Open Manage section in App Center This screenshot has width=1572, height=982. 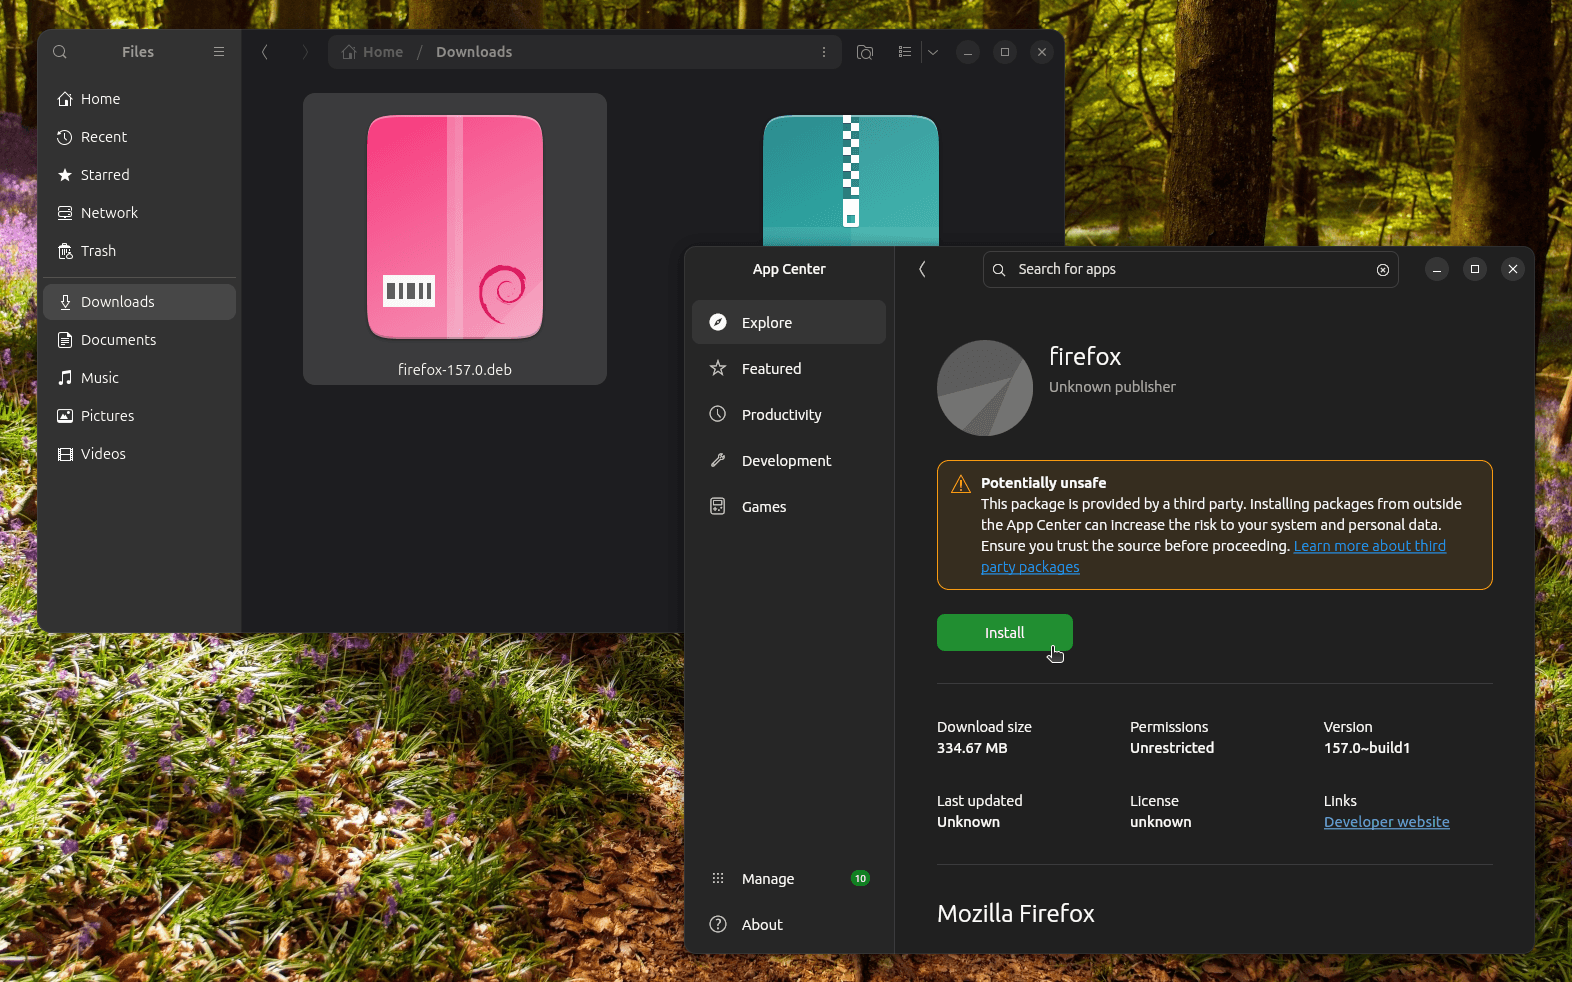coord(789,879)
